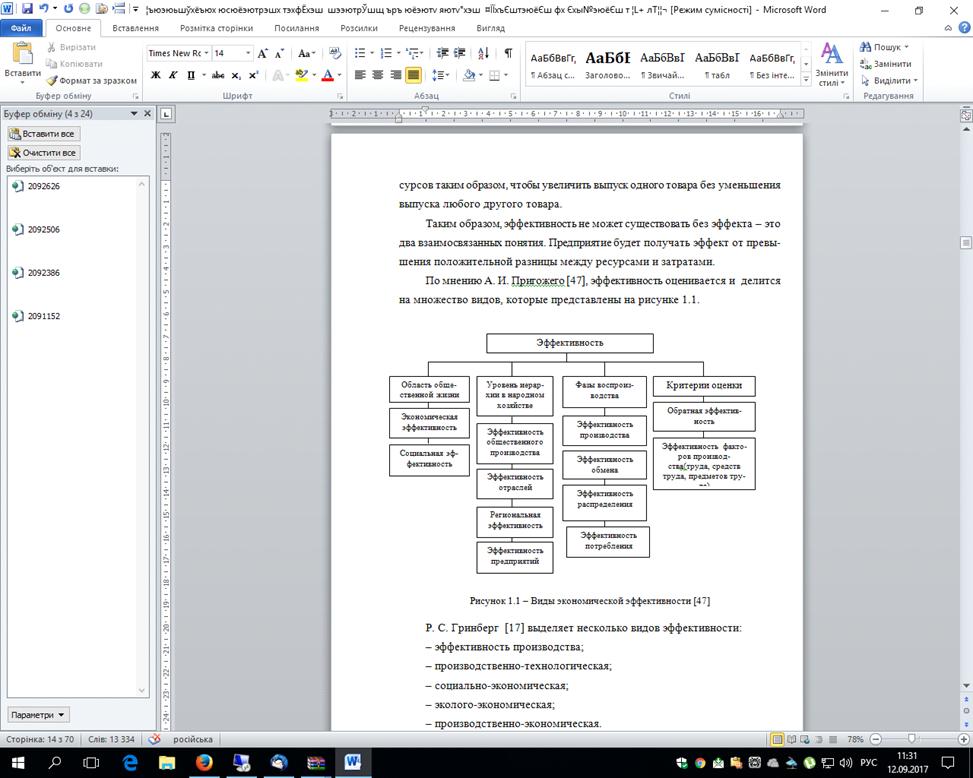Click the Format Painter (Формат за зразком)
973x778 pixels.
(x=91, y=80)
